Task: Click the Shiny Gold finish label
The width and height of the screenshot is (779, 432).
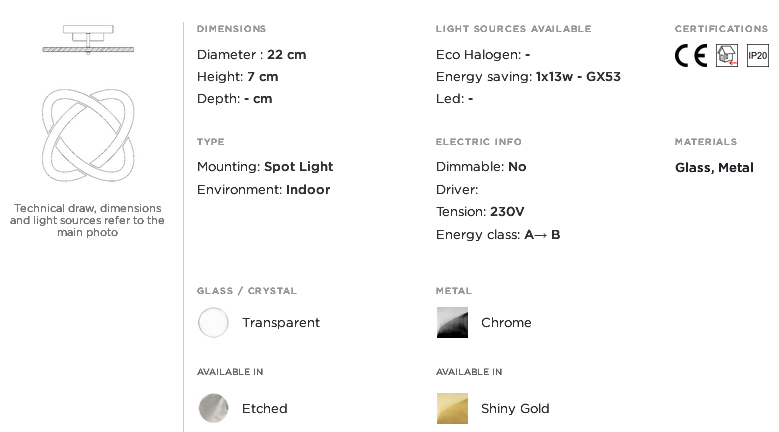Action: click(x=515, y=409)
